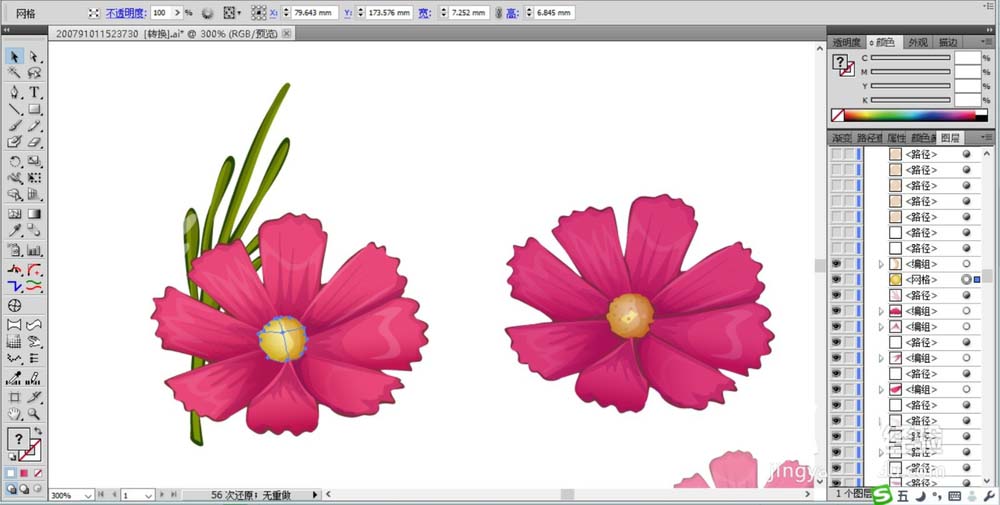Open the input method wrench settings icon
This screenshot has width=1000, height=505.
[990, 495]
